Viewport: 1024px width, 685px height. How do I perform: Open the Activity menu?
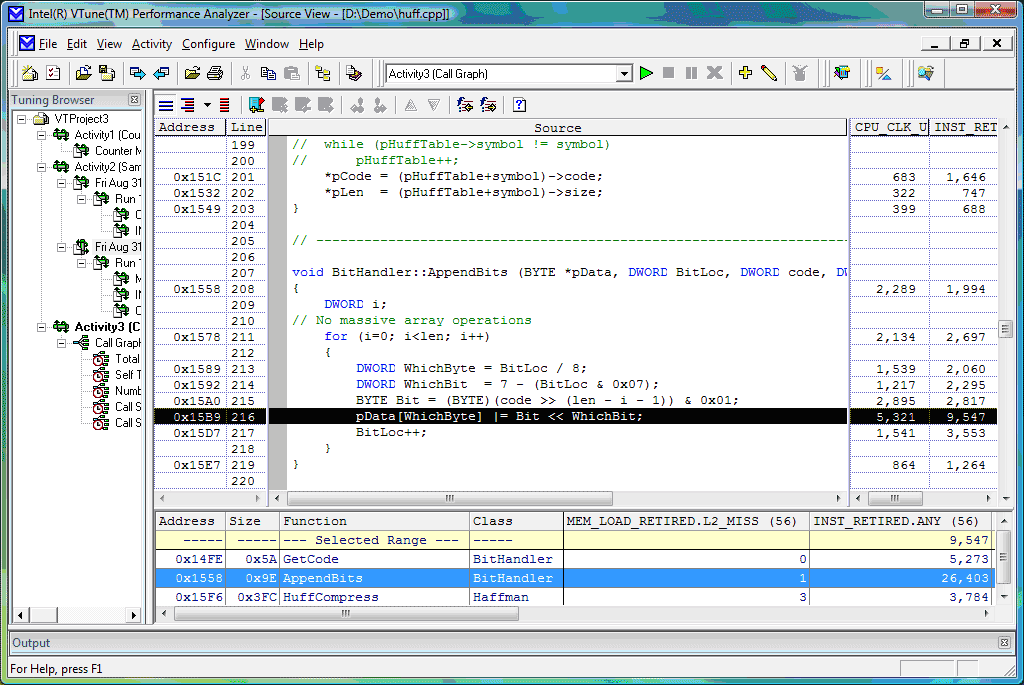coord(152,44)
